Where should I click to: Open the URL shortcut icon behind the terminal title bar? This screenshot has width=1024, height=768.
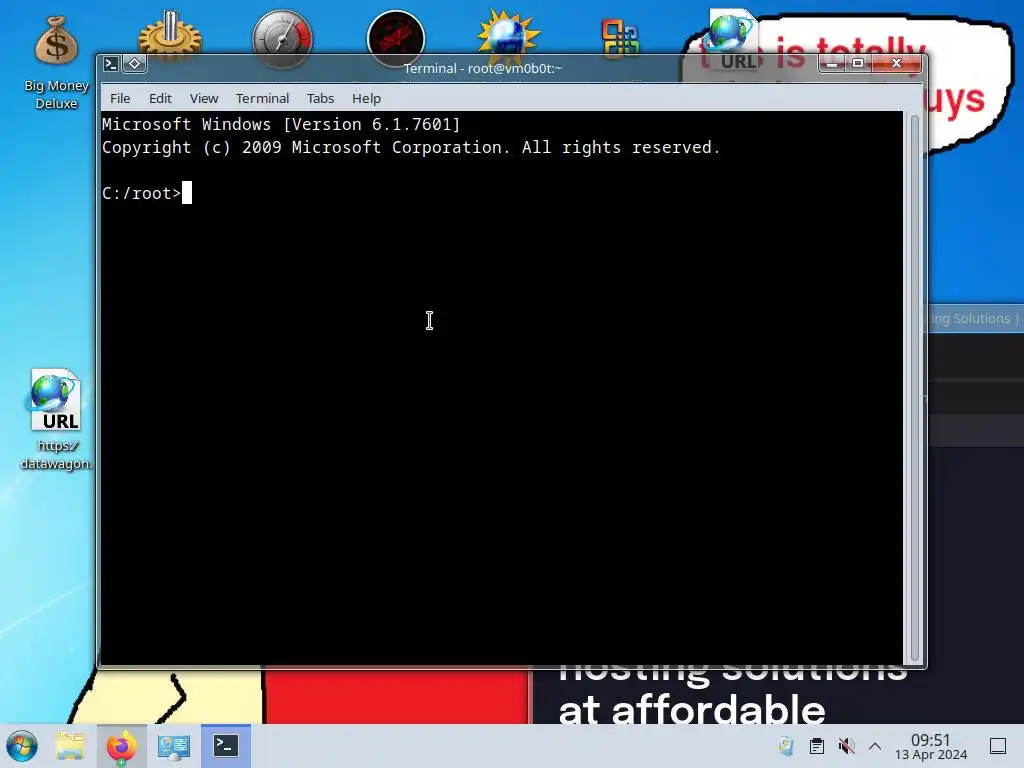coord(732,40)
